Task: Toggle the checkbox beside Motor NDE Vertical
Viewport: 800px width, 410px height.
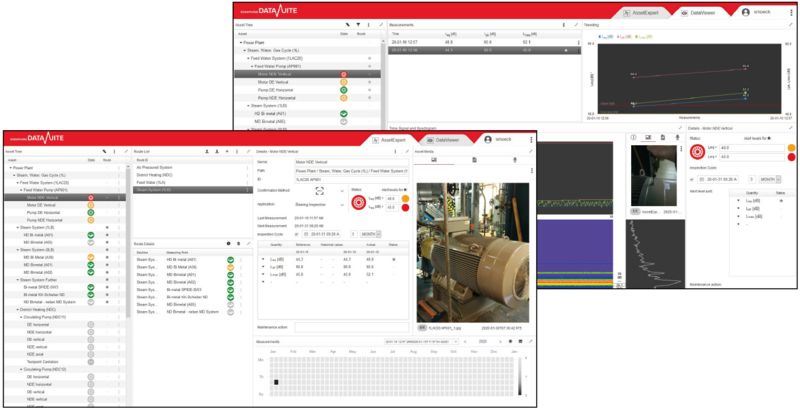Action: pos(106,197)
